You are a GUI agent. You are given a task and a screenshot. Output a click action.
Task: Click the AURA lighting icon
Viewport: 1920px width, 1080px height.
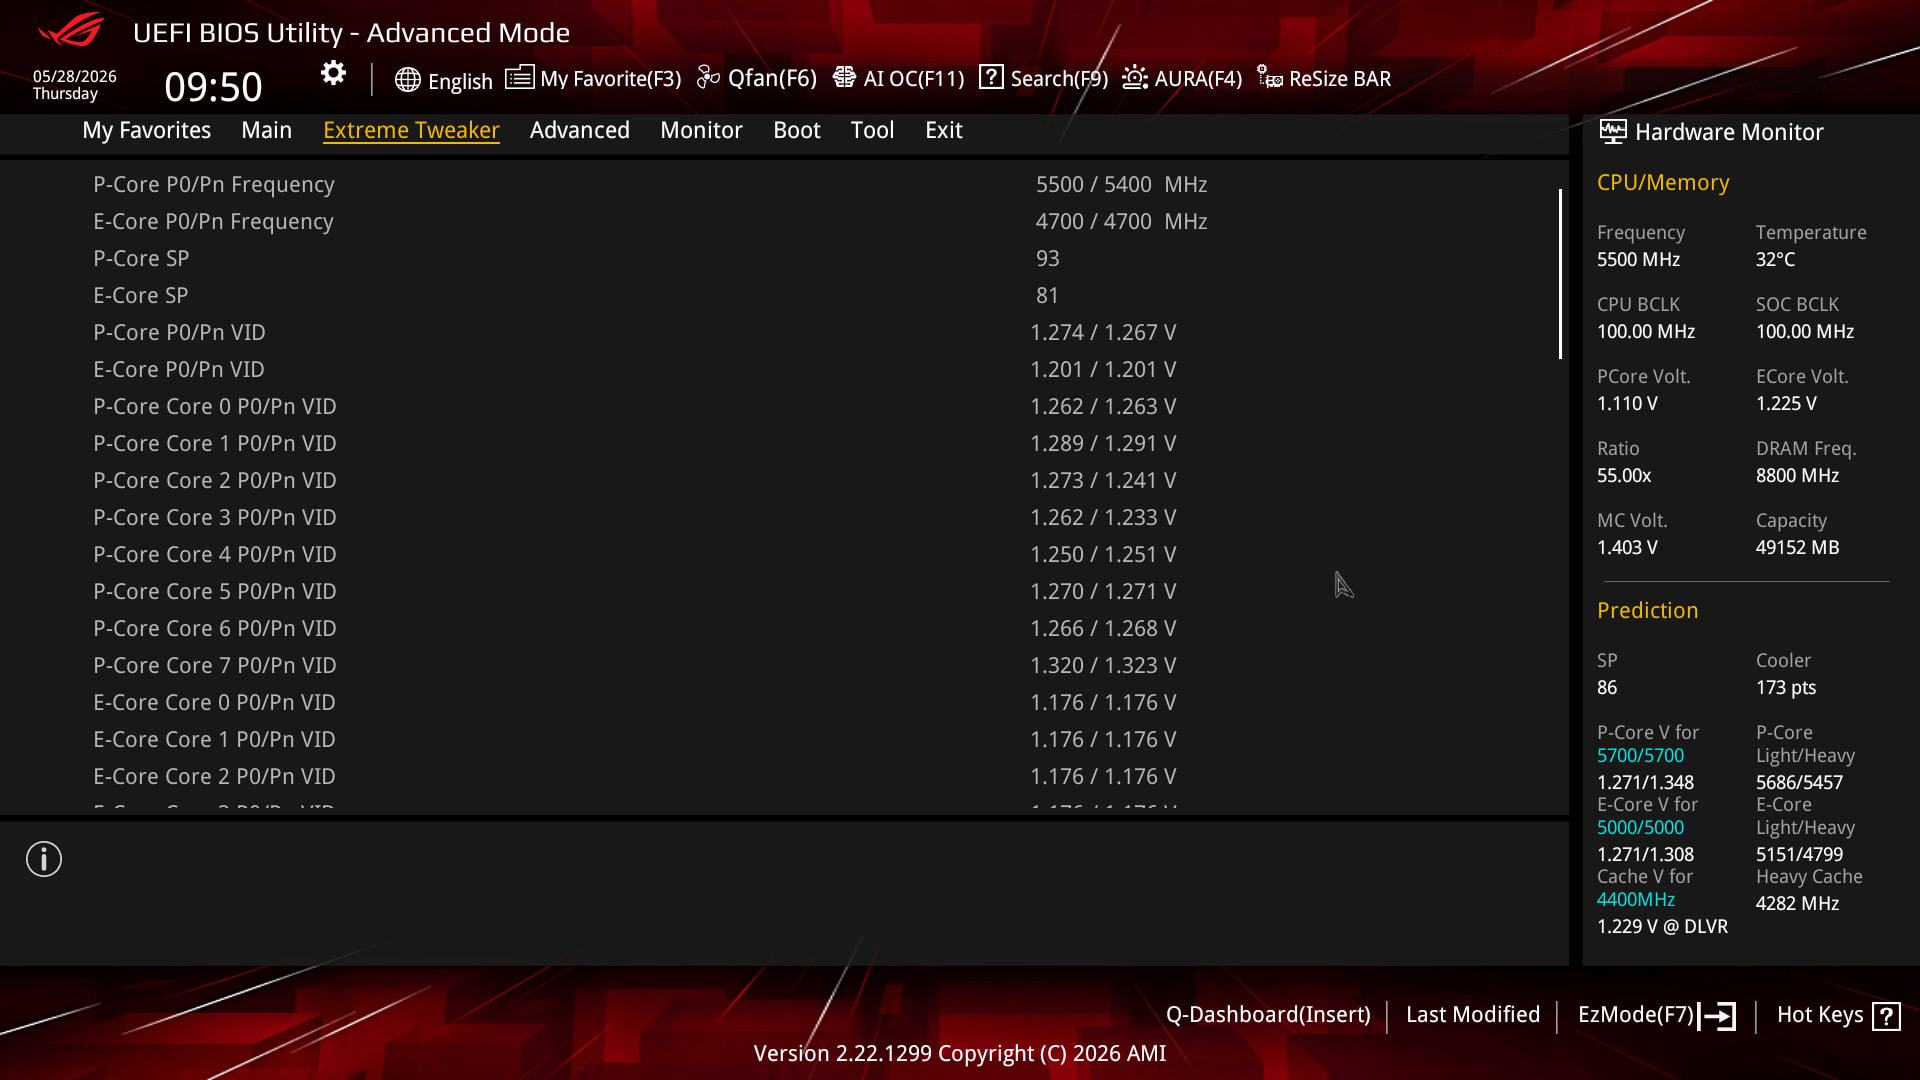[1135, 78]
